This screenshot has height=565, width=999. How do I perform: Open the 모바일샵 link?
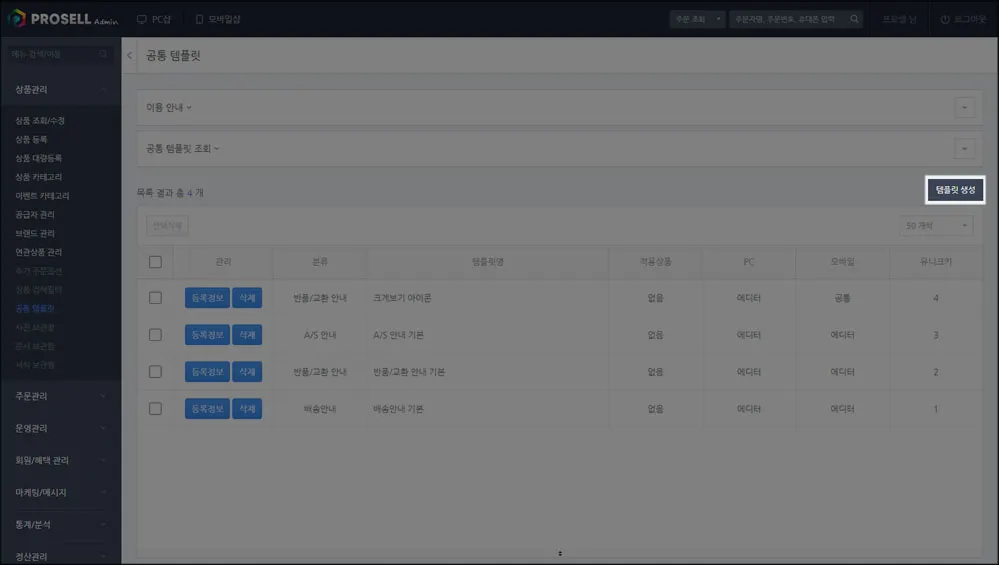click(218, 19)
